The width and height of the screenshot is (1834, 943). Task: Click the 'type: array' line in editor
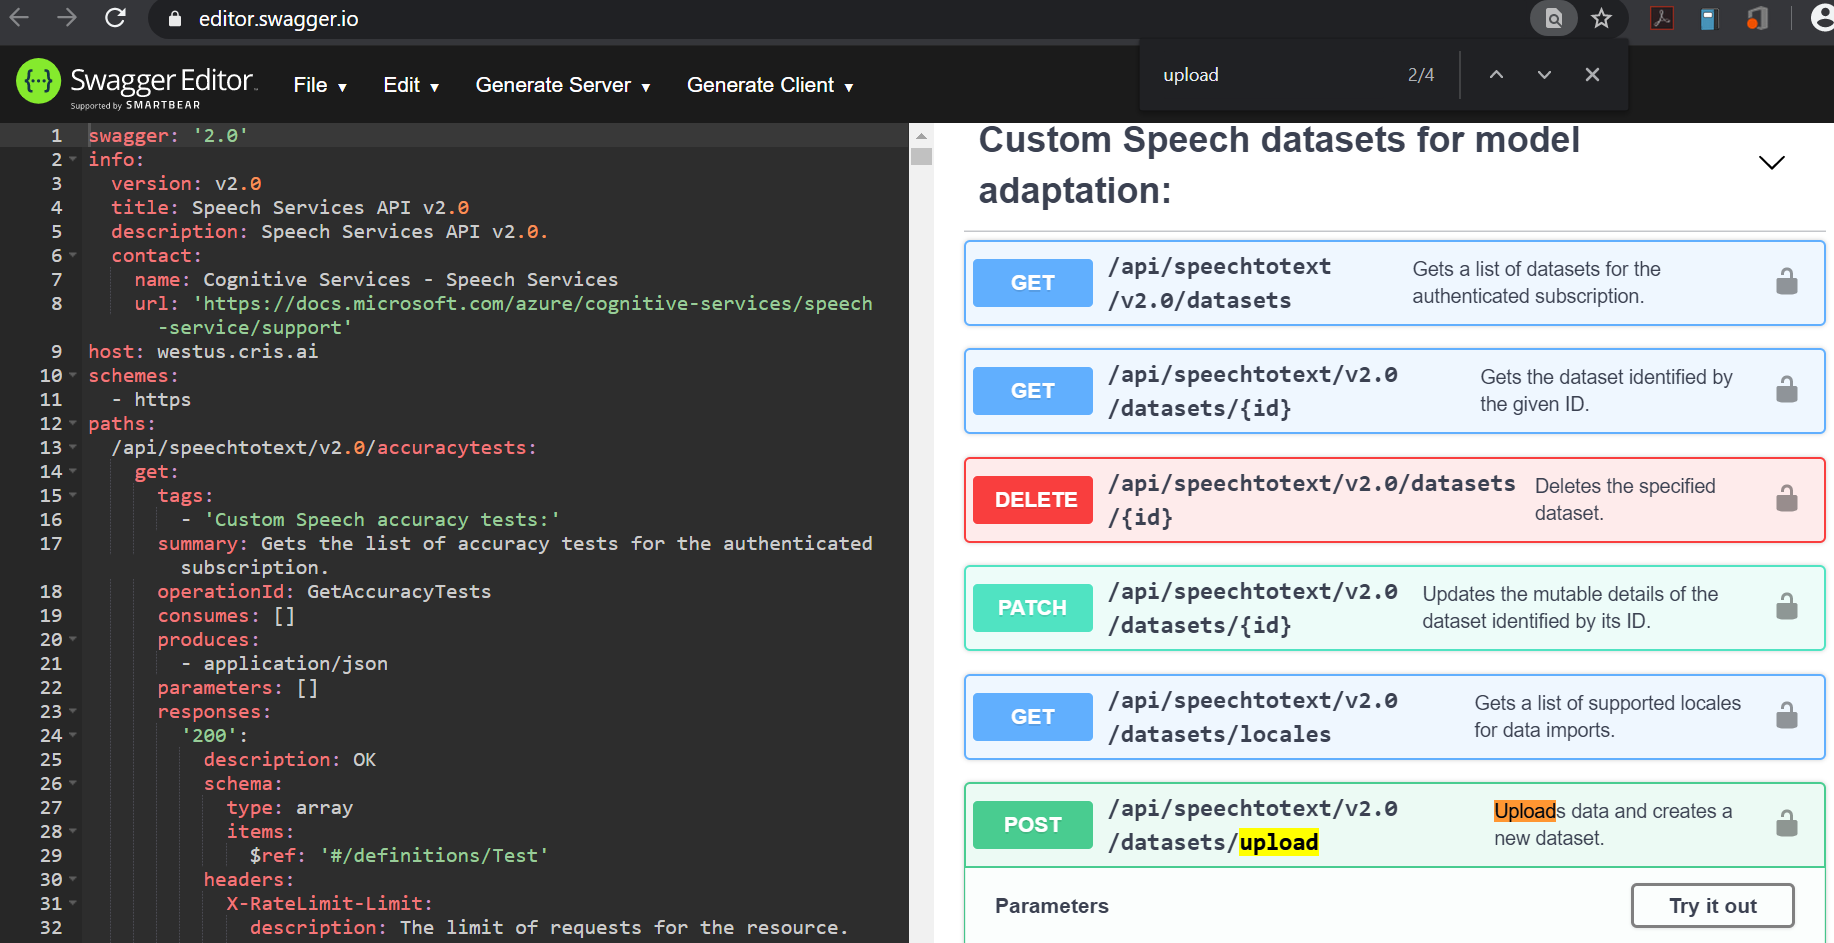(x=290, y=808)
